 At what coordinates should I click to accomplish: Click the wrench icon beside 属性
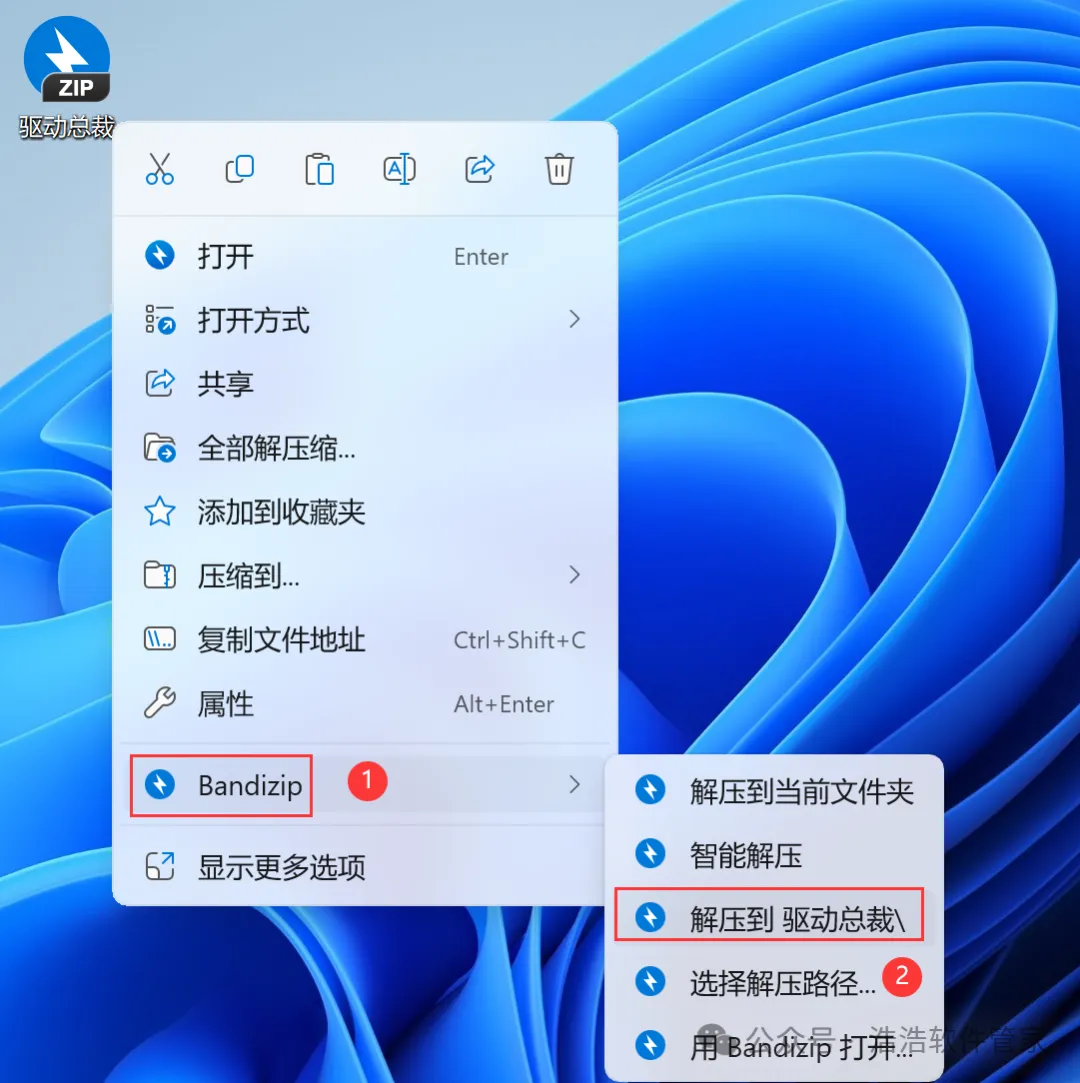coord(160,703)
